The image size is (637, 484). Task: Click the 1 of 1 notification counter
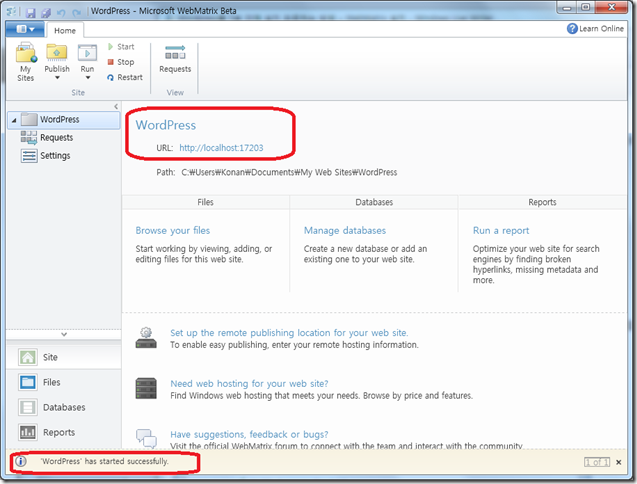coord(597,462)
